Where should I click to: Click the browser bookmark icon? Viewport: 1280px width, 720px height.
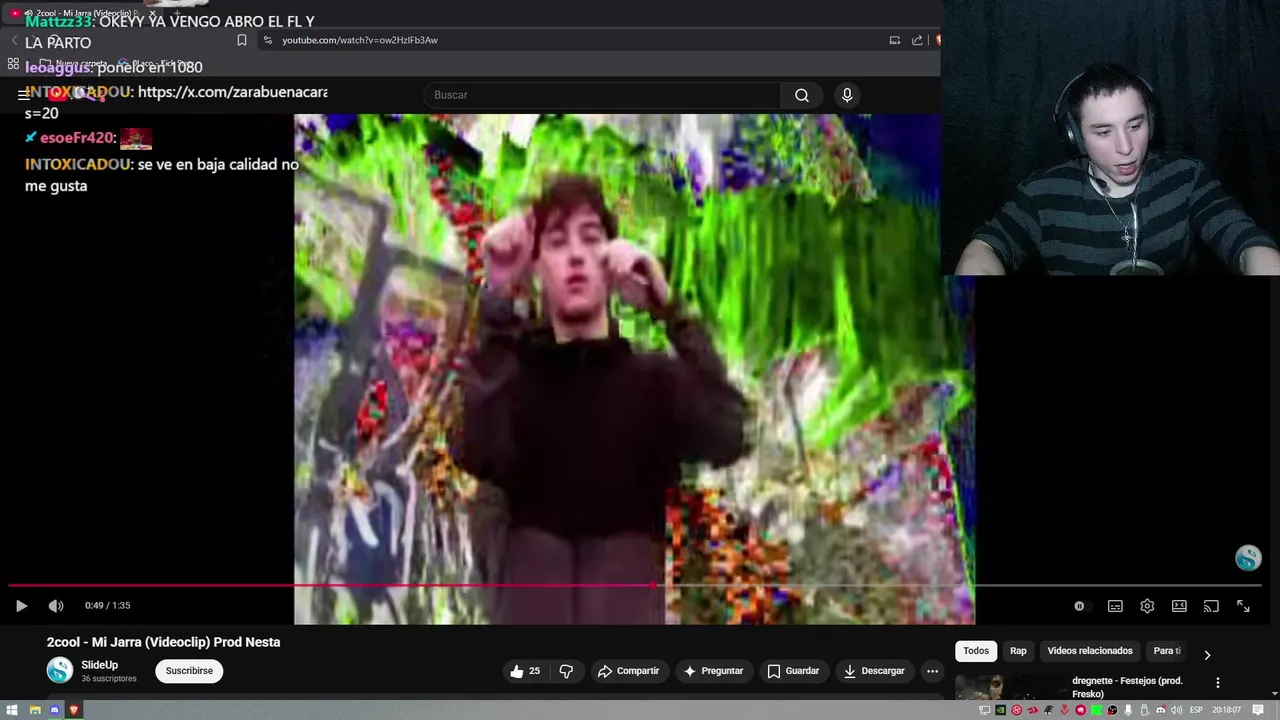coord(241,40)
